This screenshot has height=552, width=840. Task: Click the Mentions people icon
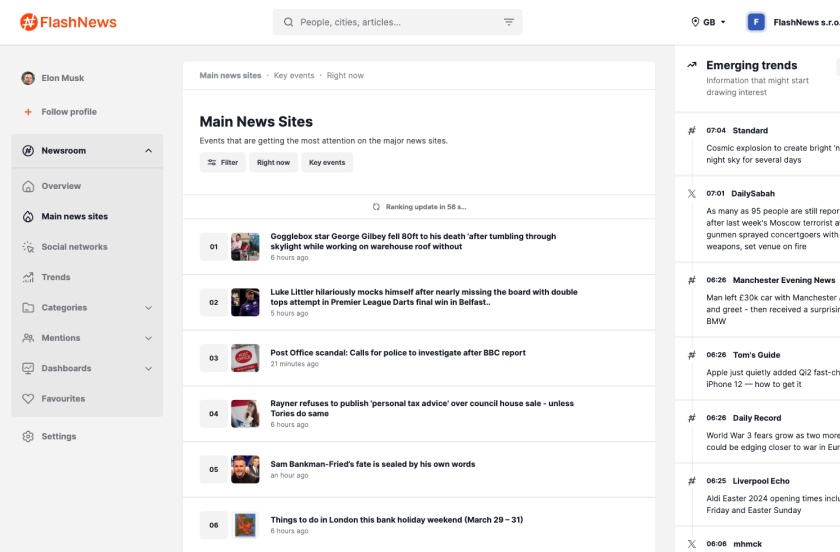pyautogui.click(x=28, y=338)
